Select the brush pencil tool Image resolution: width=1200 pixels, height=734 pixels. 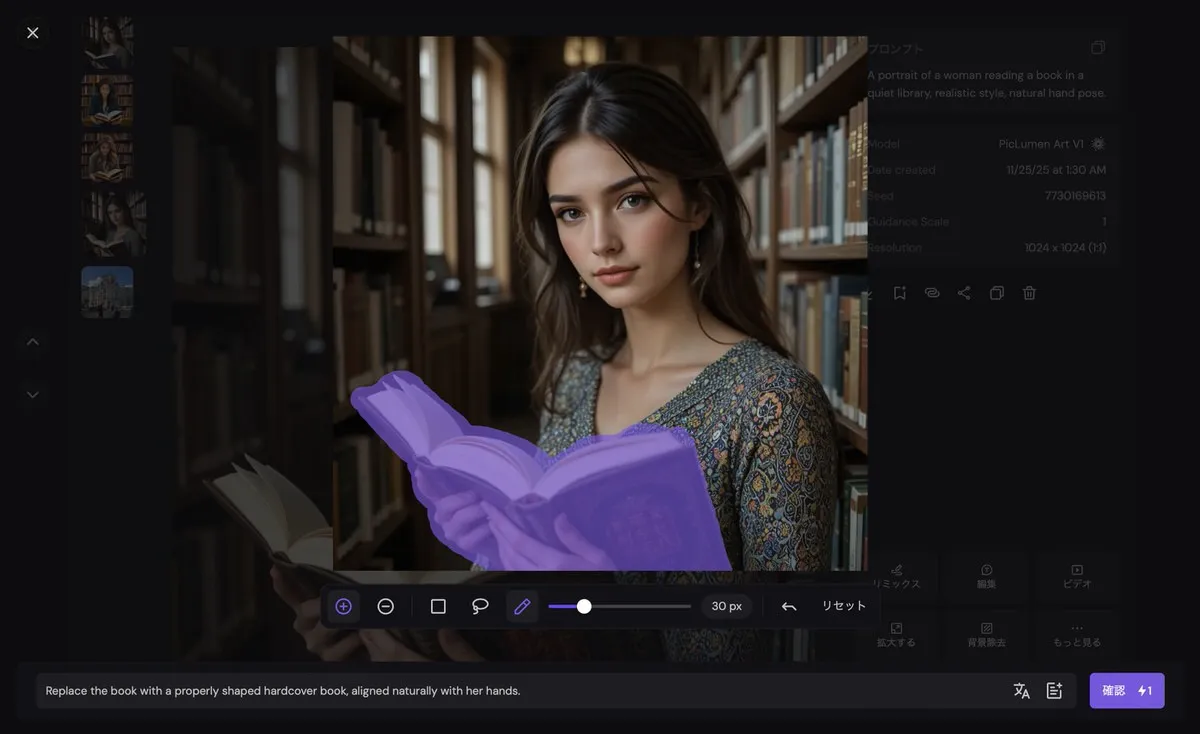click(x=522, y=606)
